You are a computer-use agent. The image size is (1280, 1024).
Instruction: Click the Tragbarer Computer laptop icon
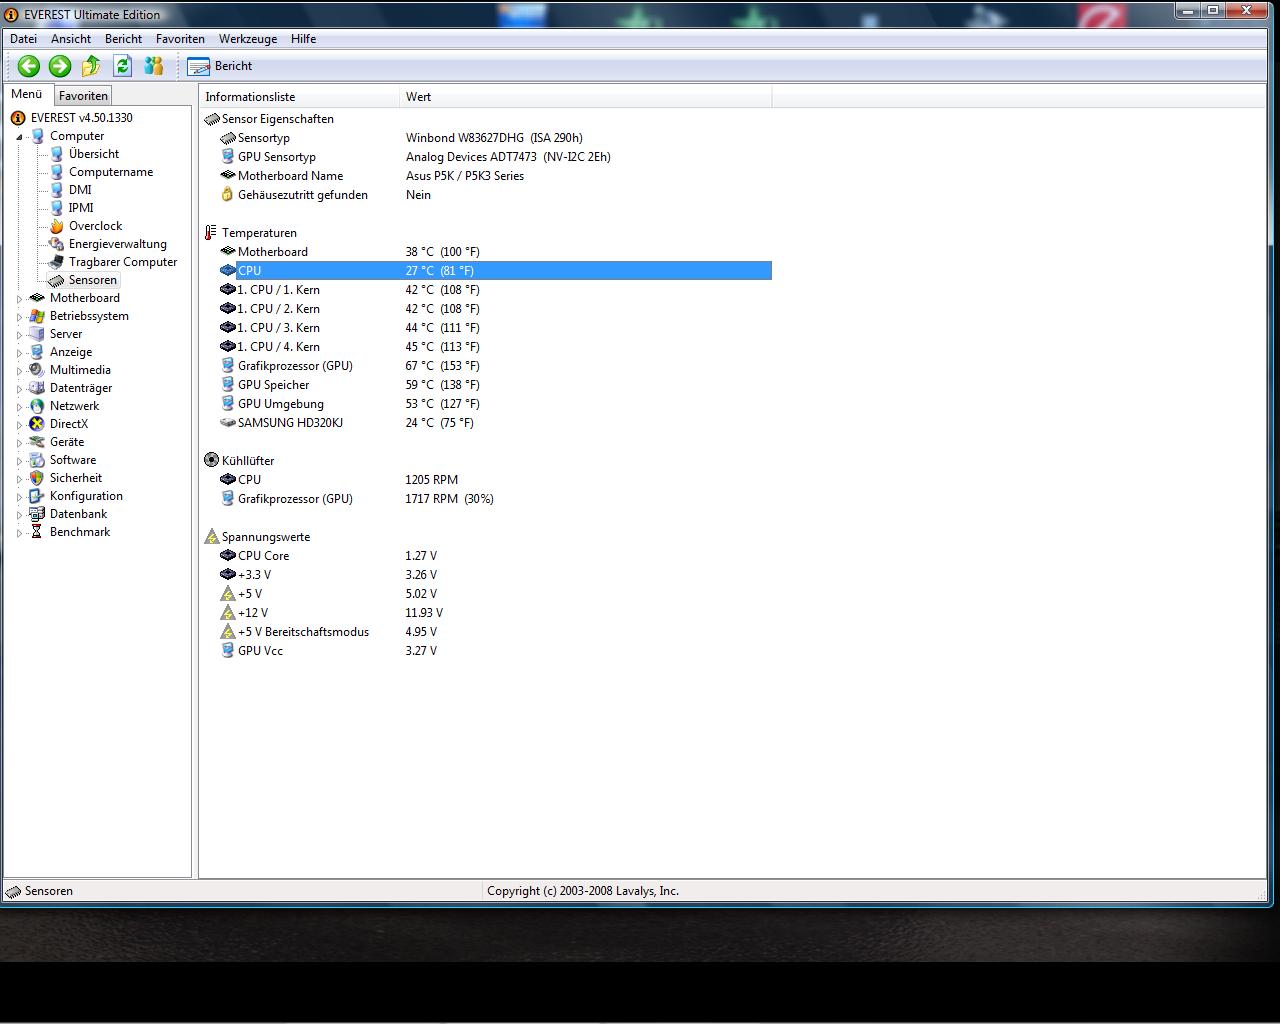pos(57,262)
